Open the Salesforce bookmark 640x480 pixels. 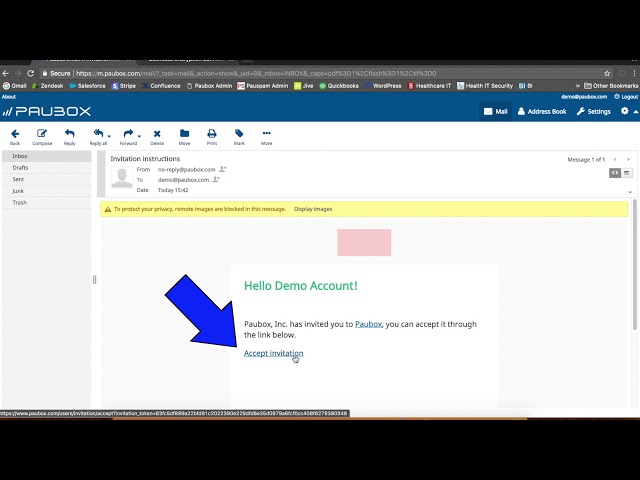pos(87,86)
